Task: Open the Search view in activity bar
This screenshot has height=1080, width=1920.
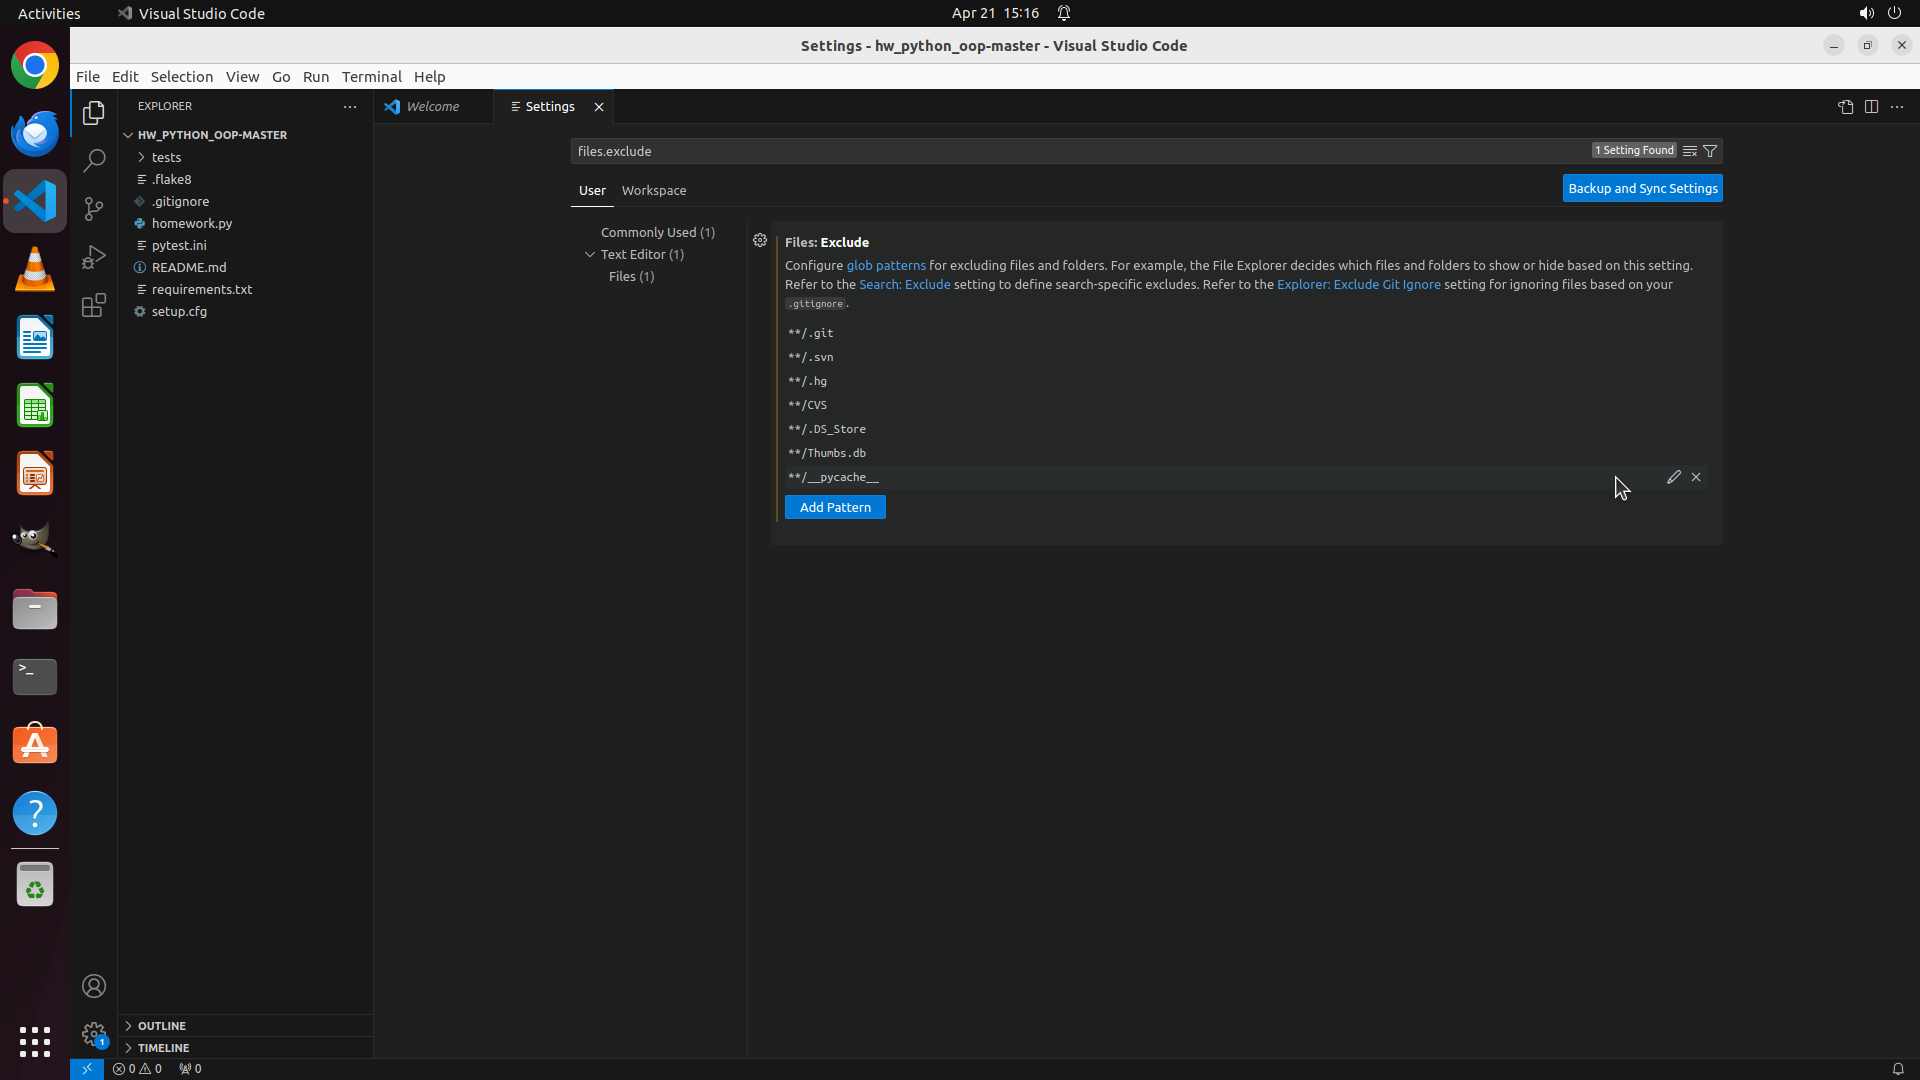Action: (94, 160)
